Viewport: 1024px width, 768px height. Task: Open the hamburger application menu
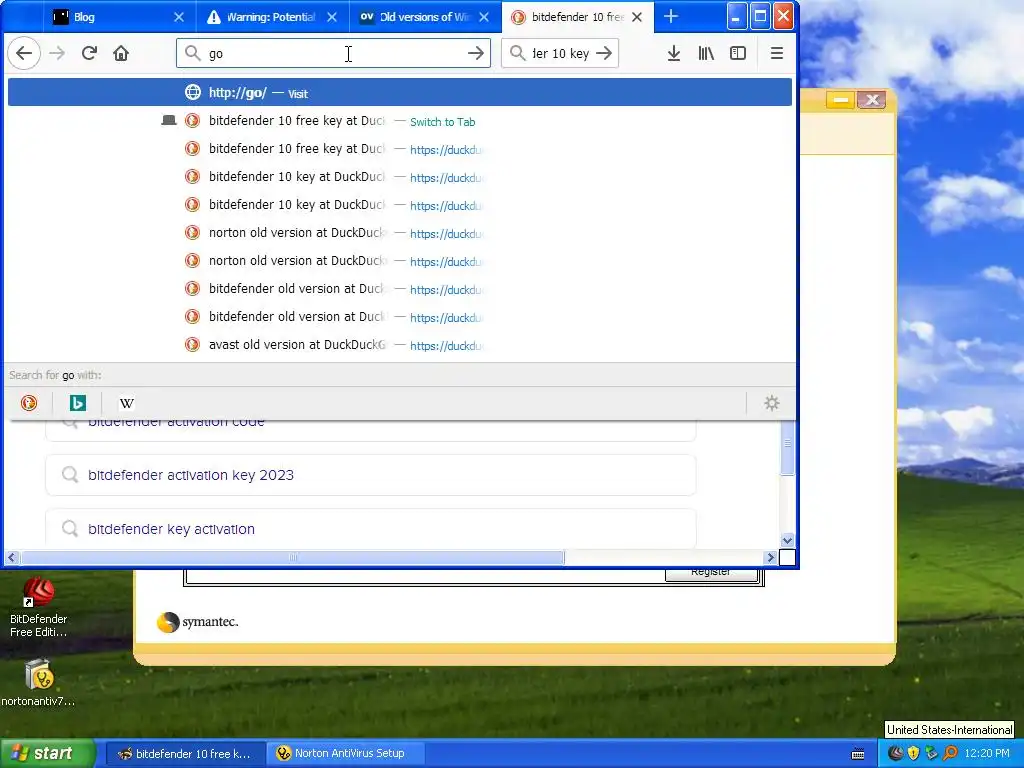(776, 54)
